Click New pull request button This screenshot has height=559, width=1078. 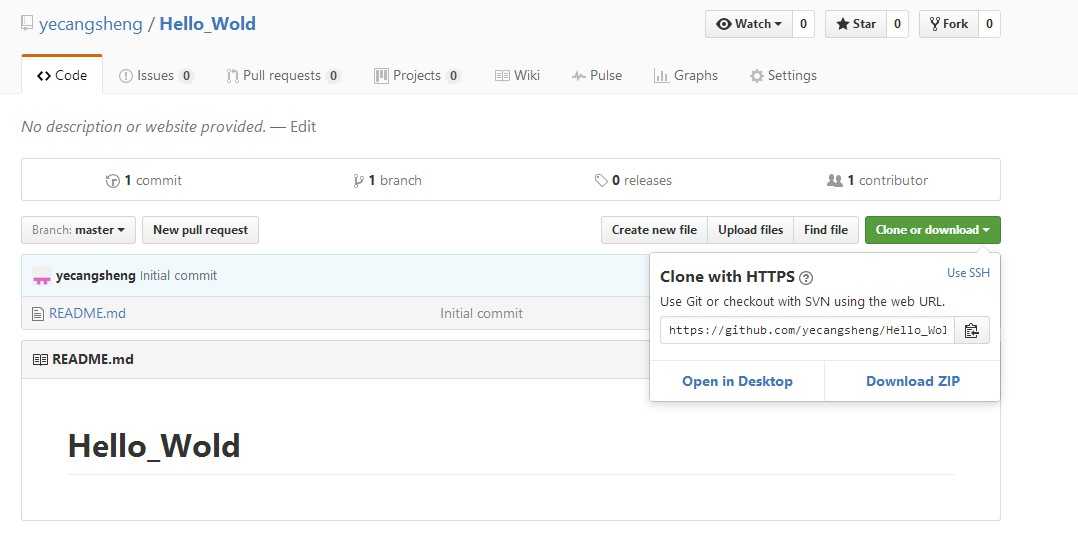tap(200, 230)
